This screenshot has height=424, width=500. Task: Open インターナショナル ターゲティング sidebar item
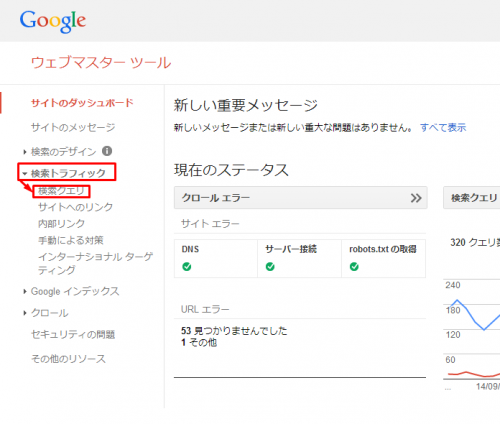click(x=95, y=263)
